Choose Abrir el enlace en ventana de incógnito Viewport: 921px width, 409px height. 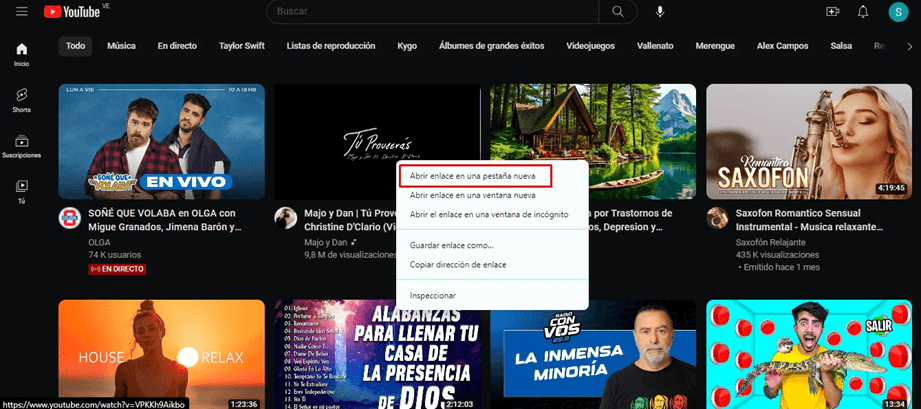[492, 214]
